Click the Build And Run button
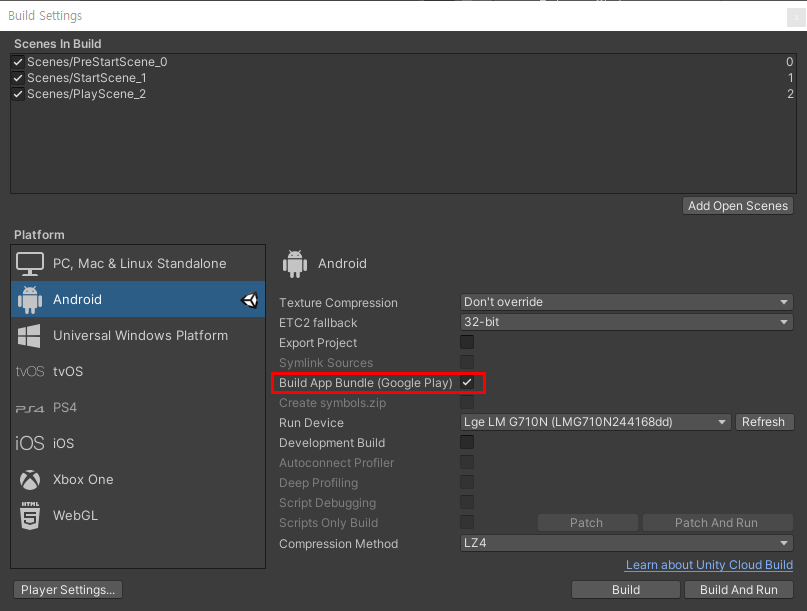 coord(739,590)
